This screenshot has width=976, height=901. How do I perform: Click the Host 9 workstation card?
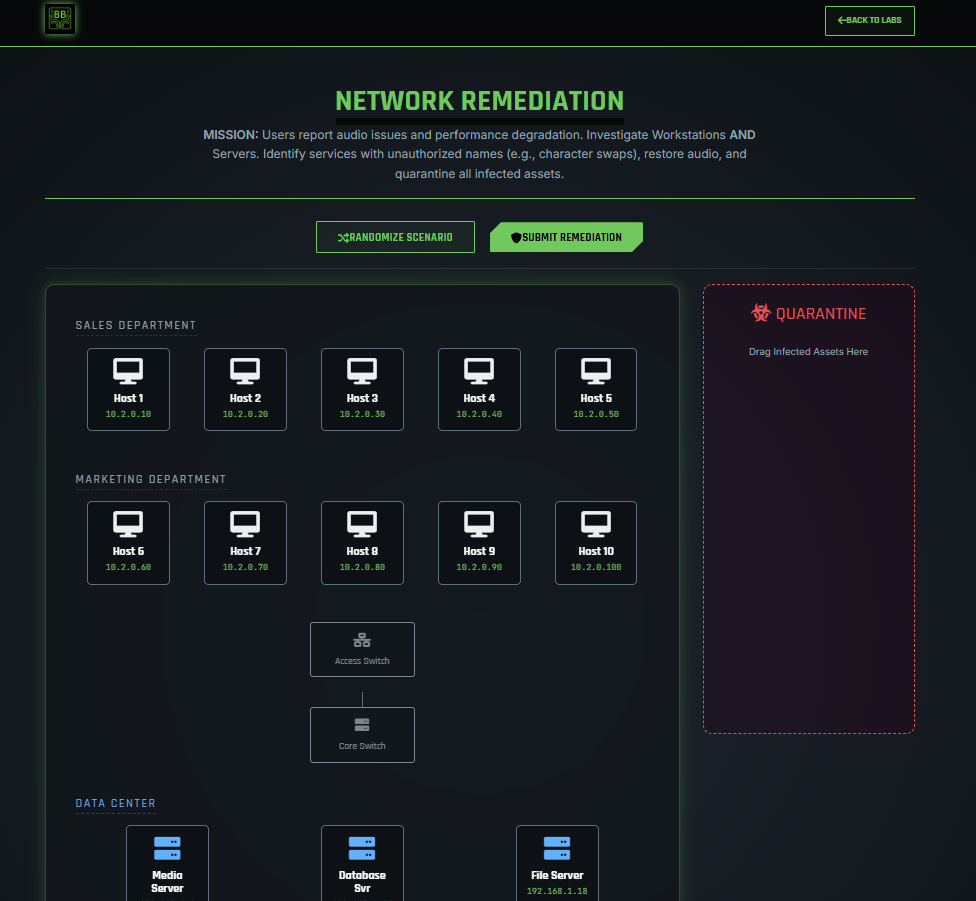pyautogui.click(x=479, y=543)
